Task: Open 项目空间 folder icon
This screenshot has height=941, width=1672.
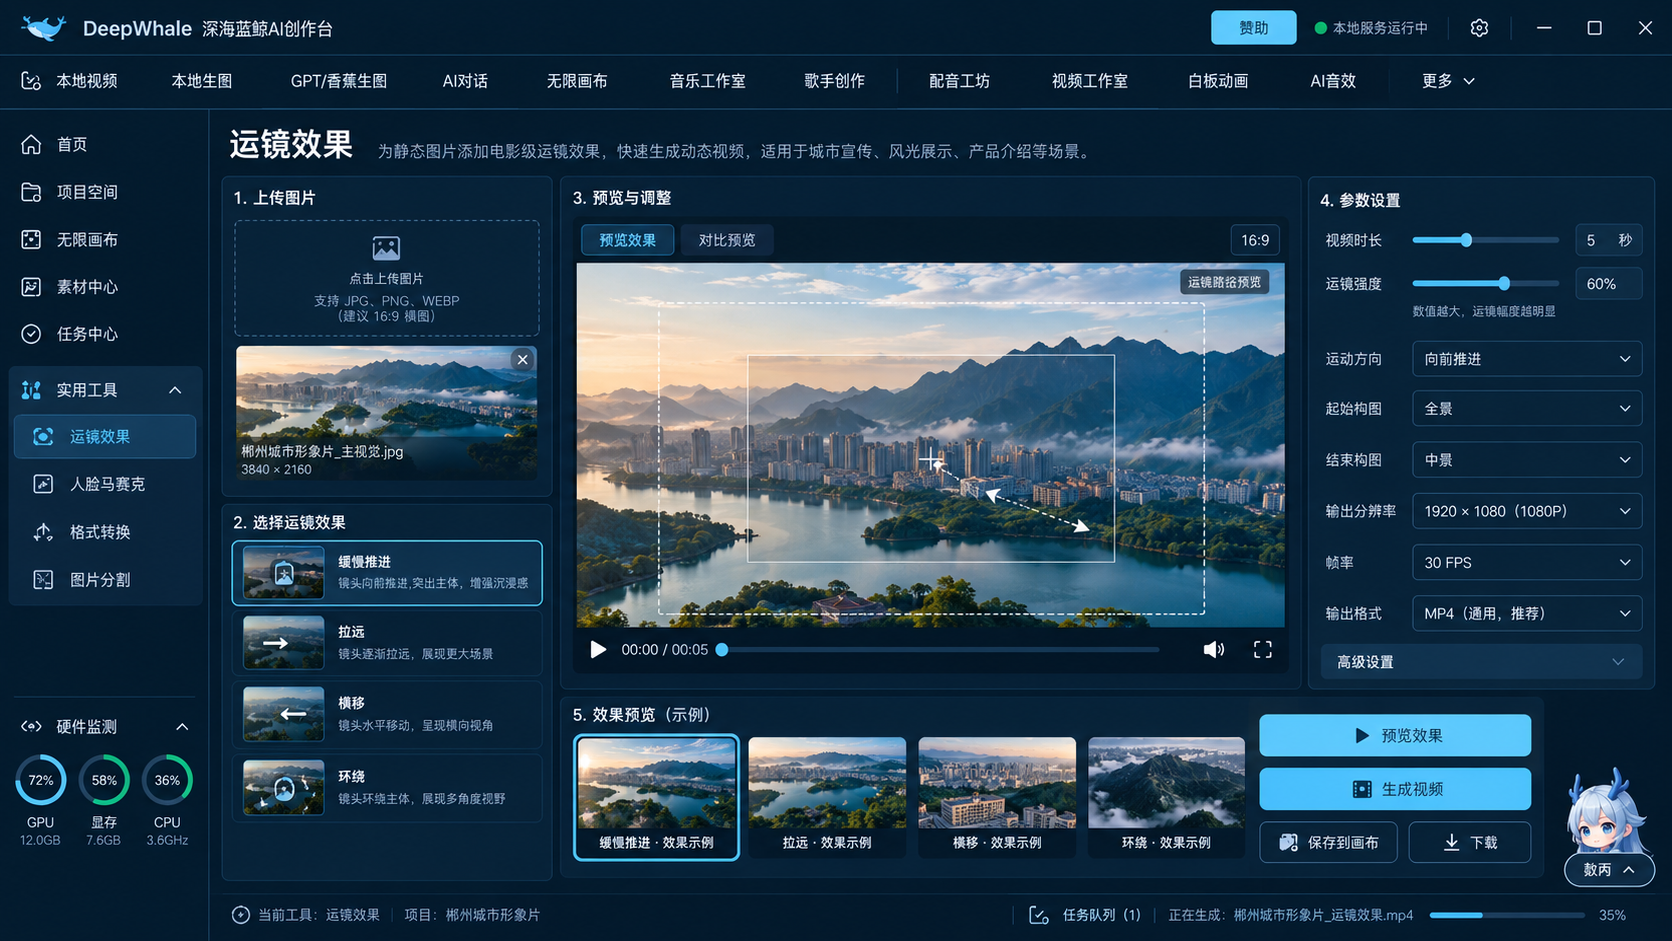Action: coord(31,192)
